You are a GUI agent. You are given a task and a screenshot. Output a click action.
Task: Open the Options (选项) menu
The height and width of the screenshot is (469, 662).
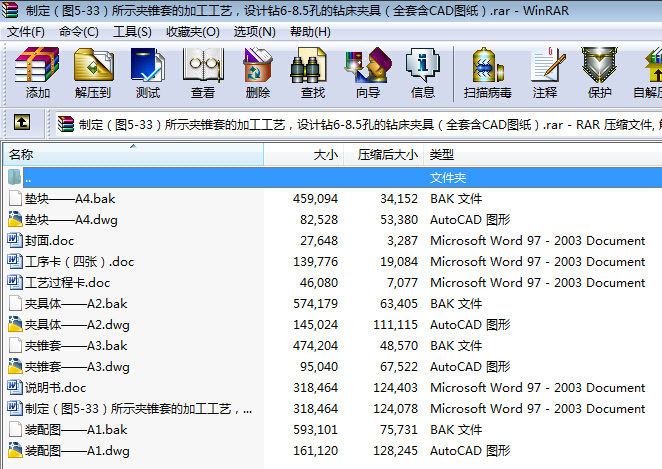(255, 32)
